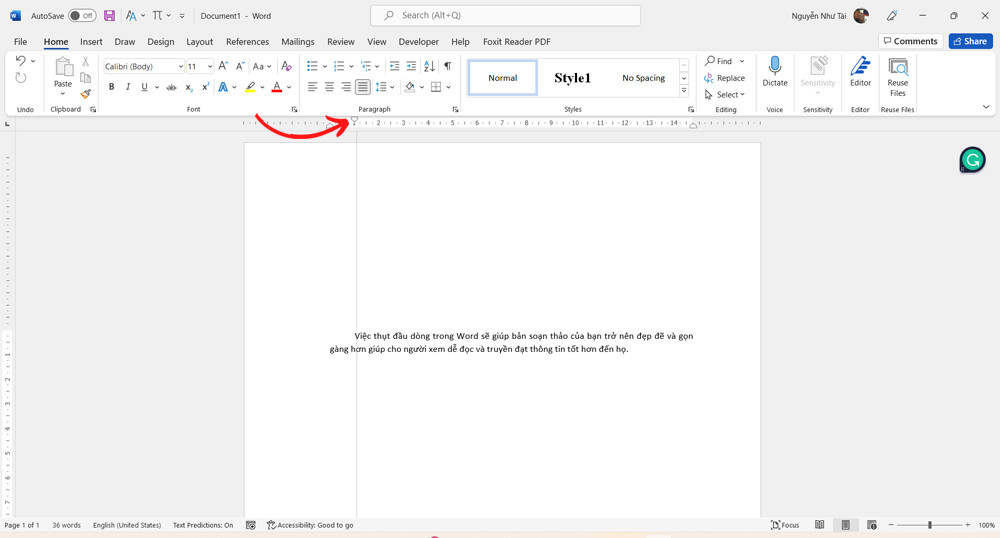Open the Calibri font name dropdown
This screenshot has height=538, width=1000.
pyautogui.click(x=180, y=67)
